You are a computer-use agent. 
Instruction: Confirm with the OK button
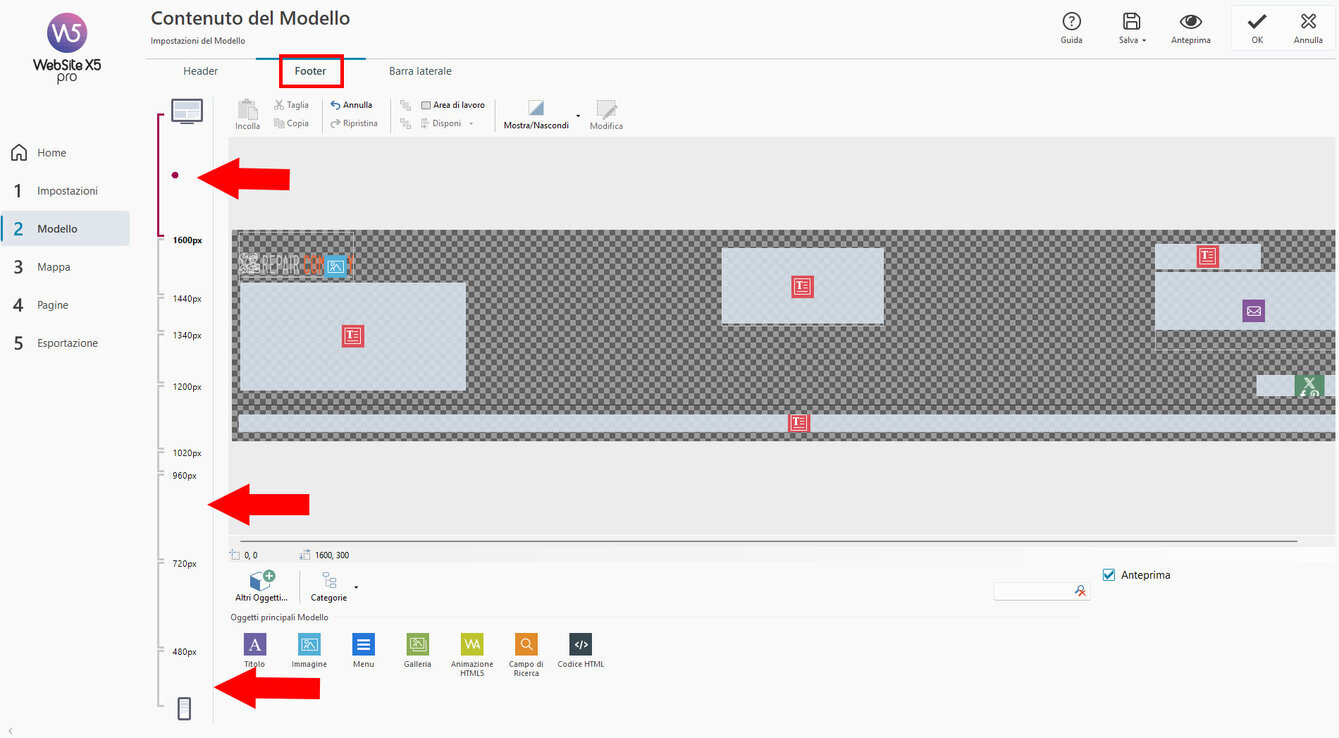pos(1257,28)
